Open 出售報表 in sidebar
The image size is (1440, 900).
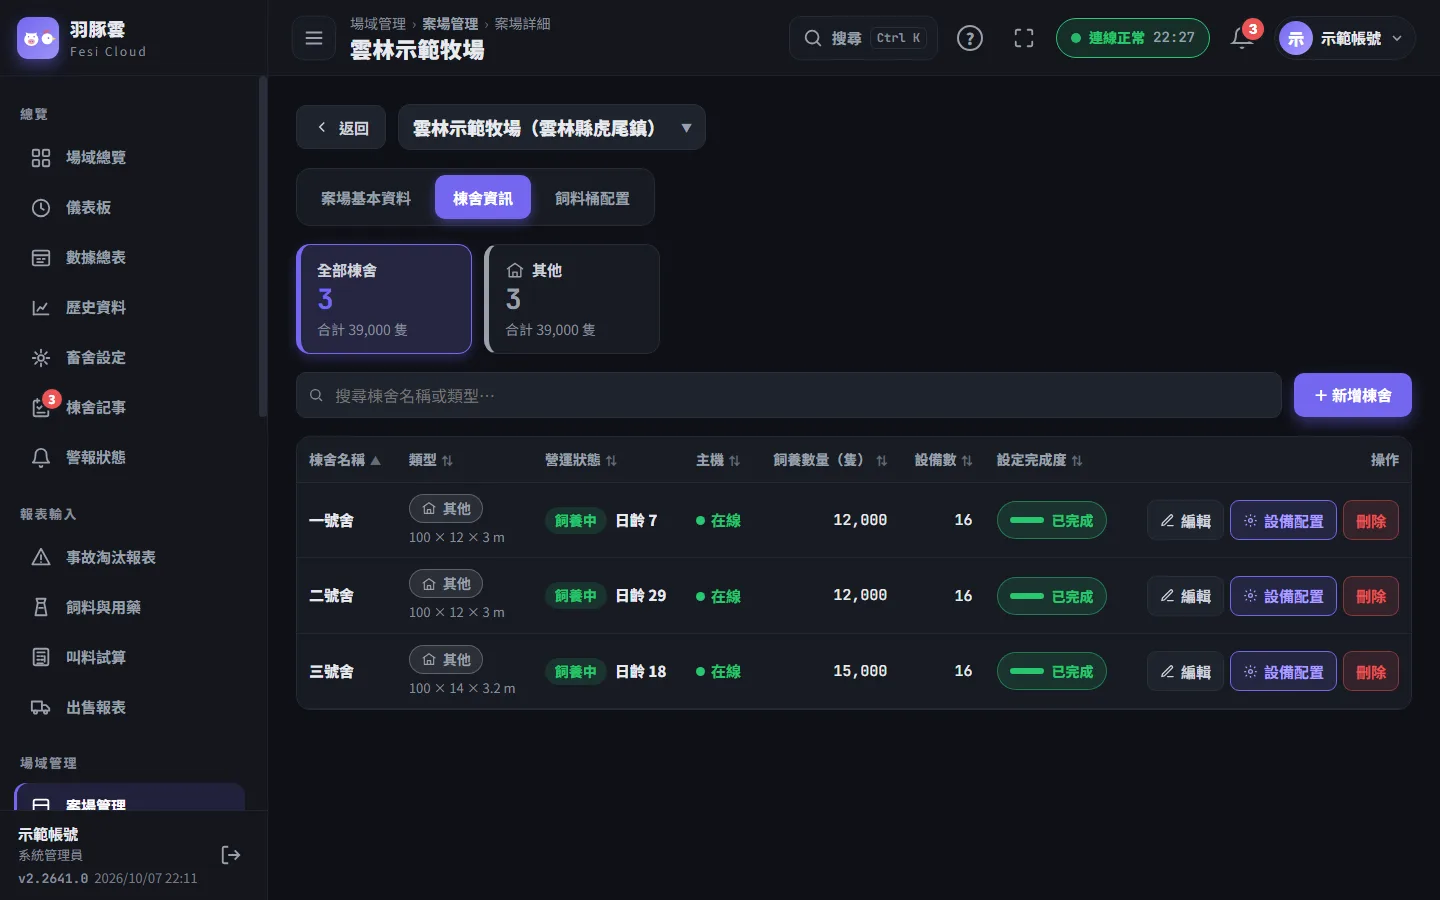pyautogui.click(x=132, y=708)
